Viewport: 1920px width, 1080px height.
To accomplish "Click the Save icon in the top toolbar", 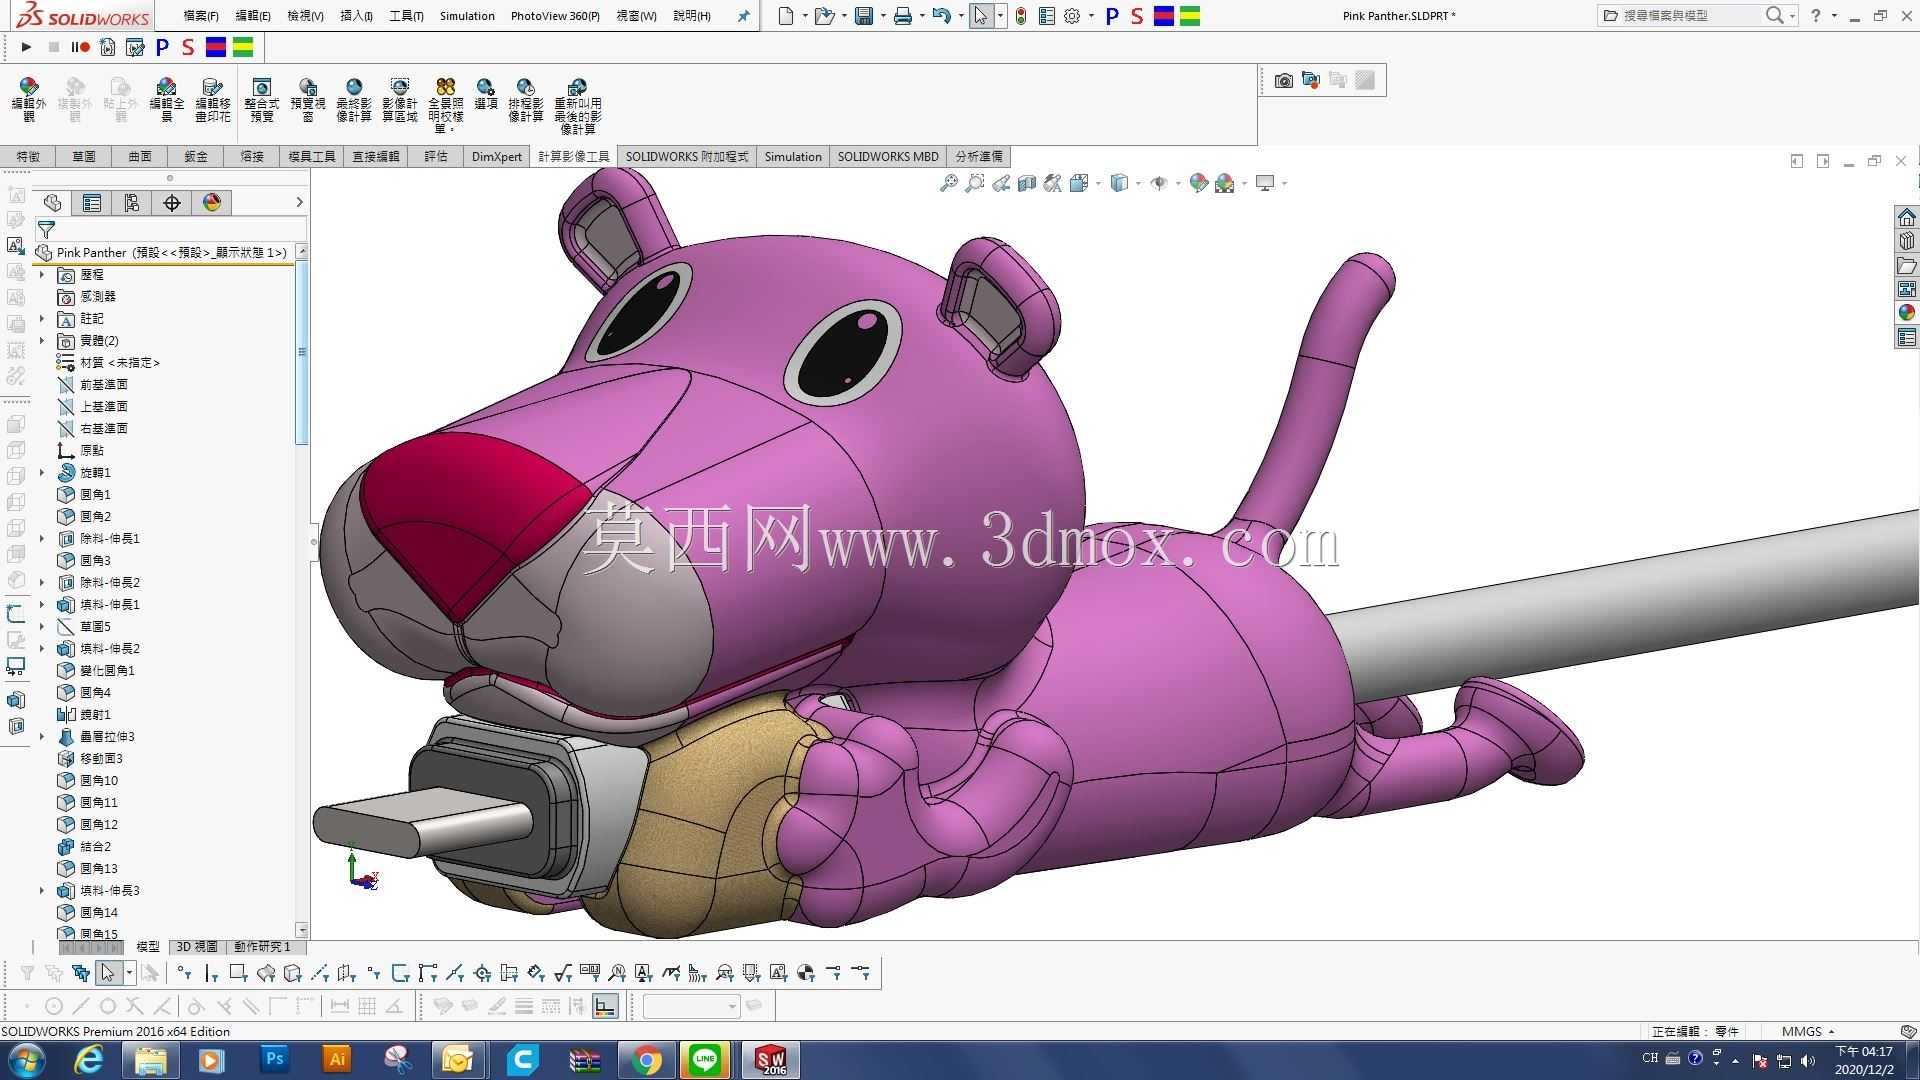I will [864, 16].
